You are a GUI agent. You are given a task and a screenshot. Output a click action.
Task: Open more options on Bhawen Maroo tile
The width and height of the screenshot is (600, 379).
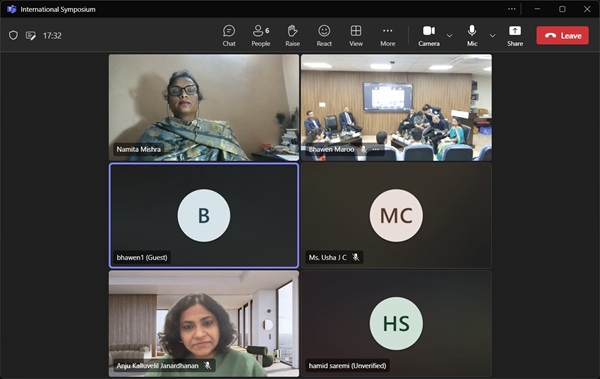point(376,149)
